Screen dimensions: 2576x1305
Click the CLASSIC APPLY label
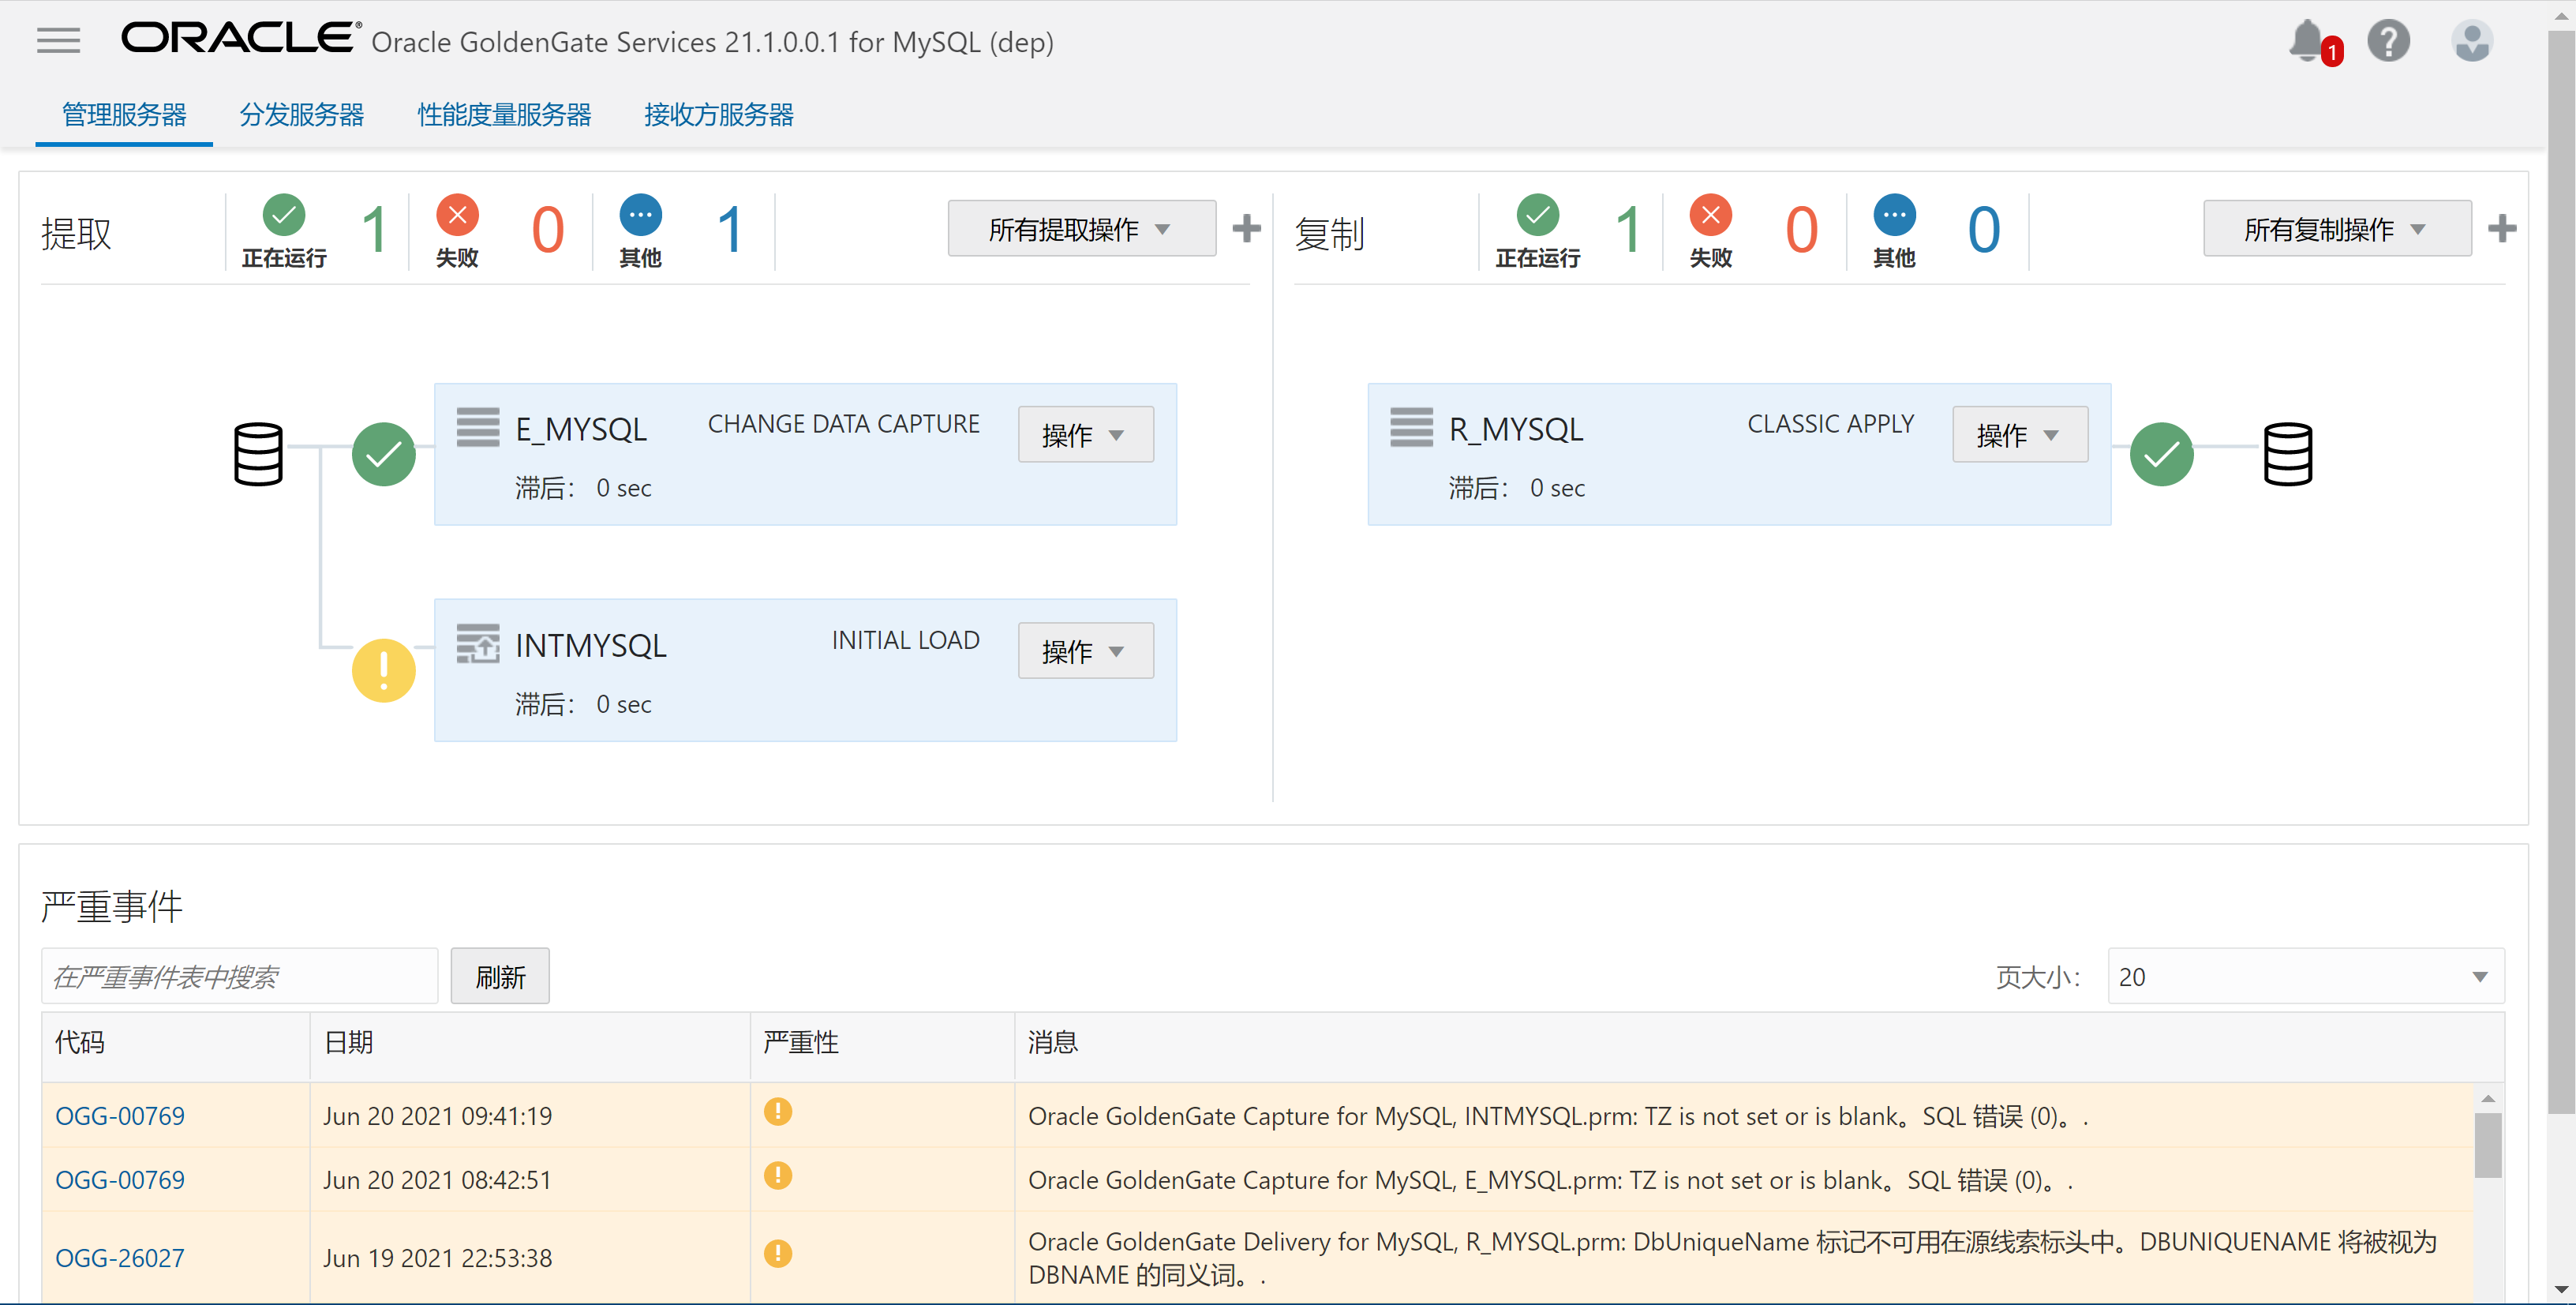point(1830,424)
